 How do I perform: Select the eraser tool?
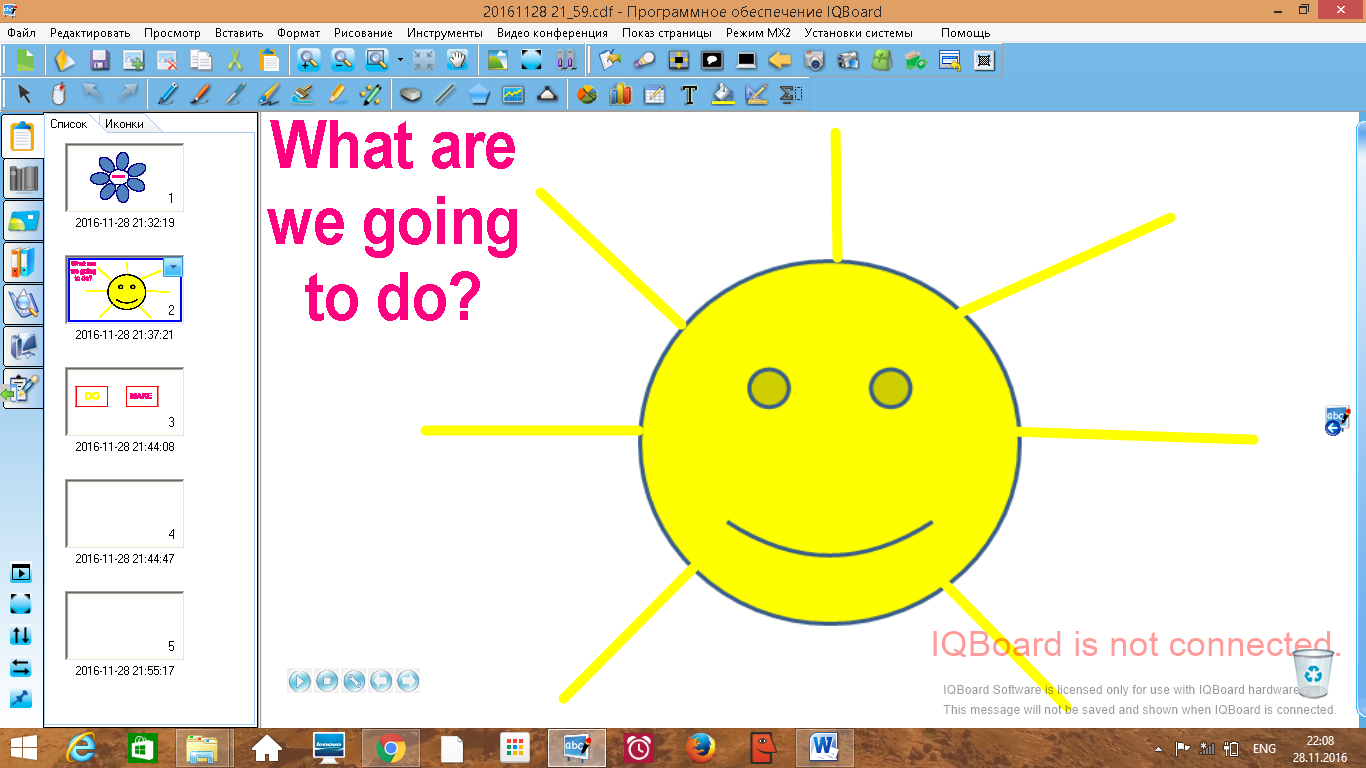(x=411, y=95)
